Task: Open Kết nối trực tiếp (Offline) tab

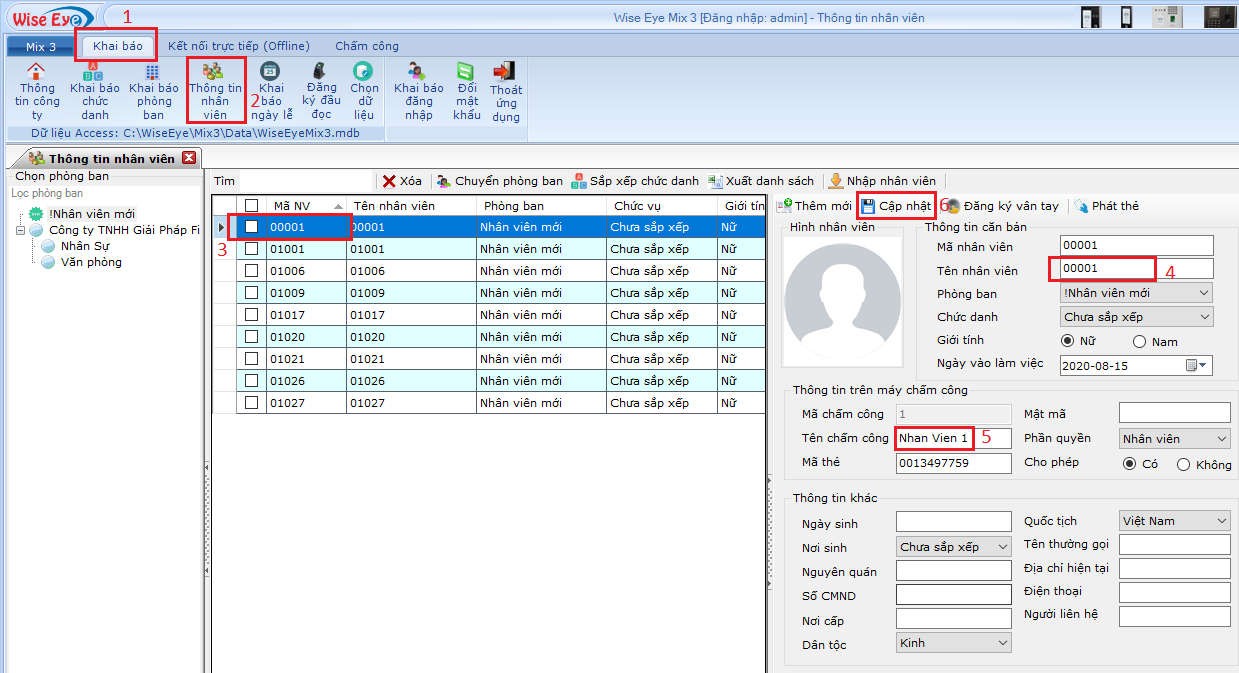Action: pos(238,46)
